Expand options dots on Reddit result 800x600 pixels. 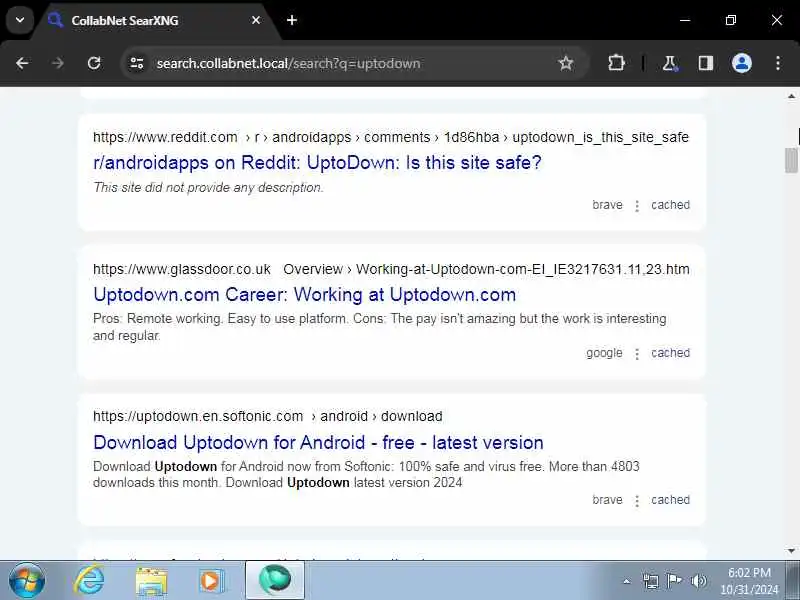[637, 206]
